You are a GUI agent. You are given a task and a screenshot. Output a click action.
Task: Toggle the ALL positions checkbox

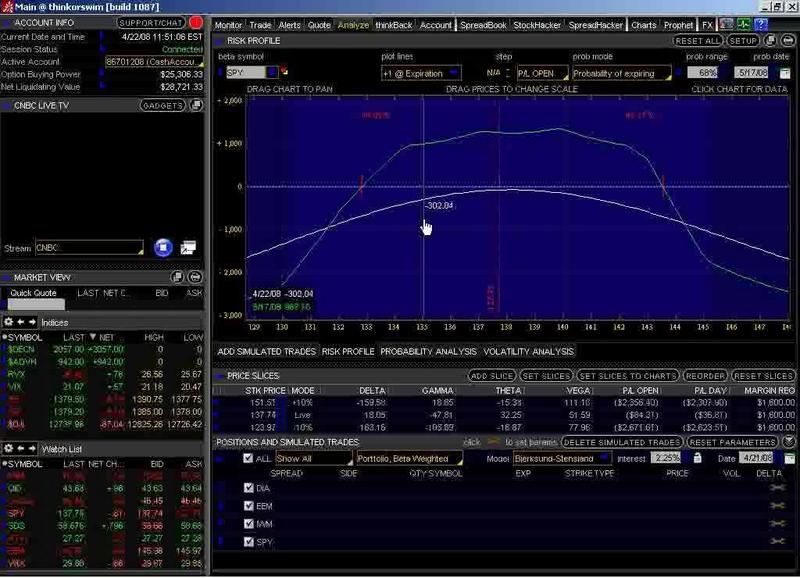click(248, 458)
